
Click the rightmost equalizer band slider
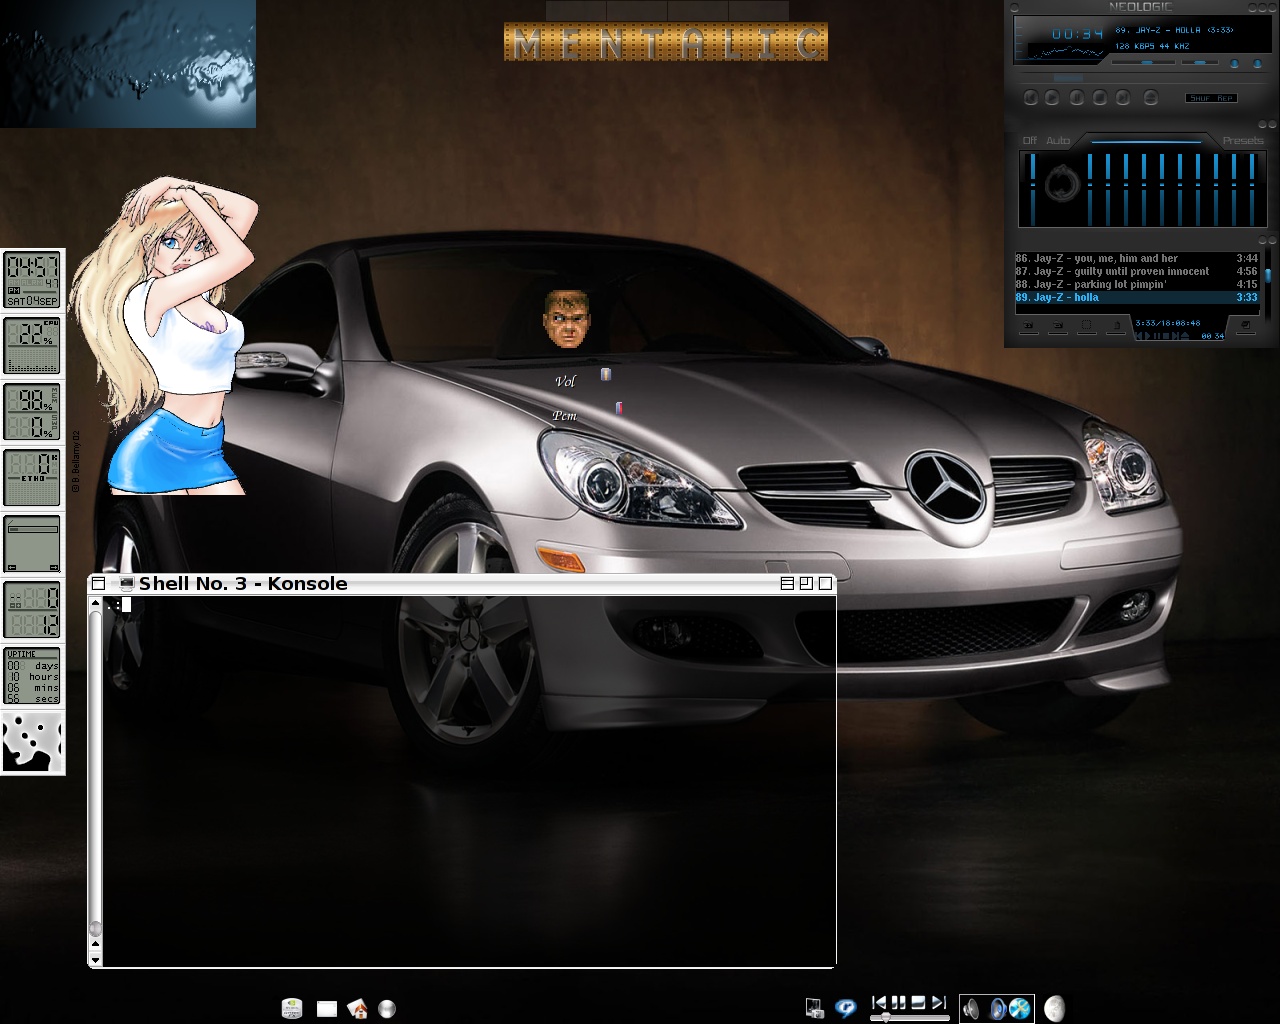click(1252, 189)
